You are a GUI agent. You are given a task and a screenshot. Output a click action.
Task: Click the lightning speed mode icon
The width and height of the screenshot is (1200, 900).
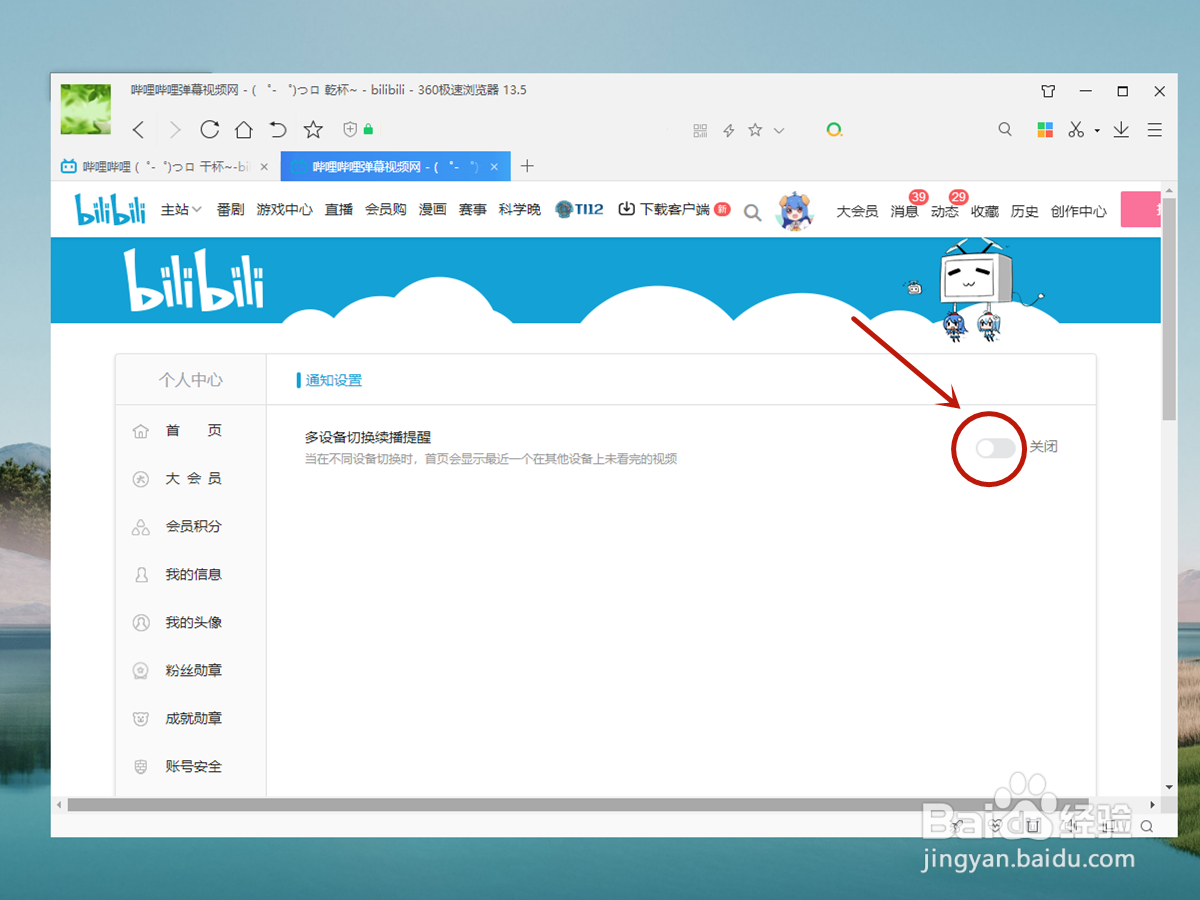(x=729, y=130)
